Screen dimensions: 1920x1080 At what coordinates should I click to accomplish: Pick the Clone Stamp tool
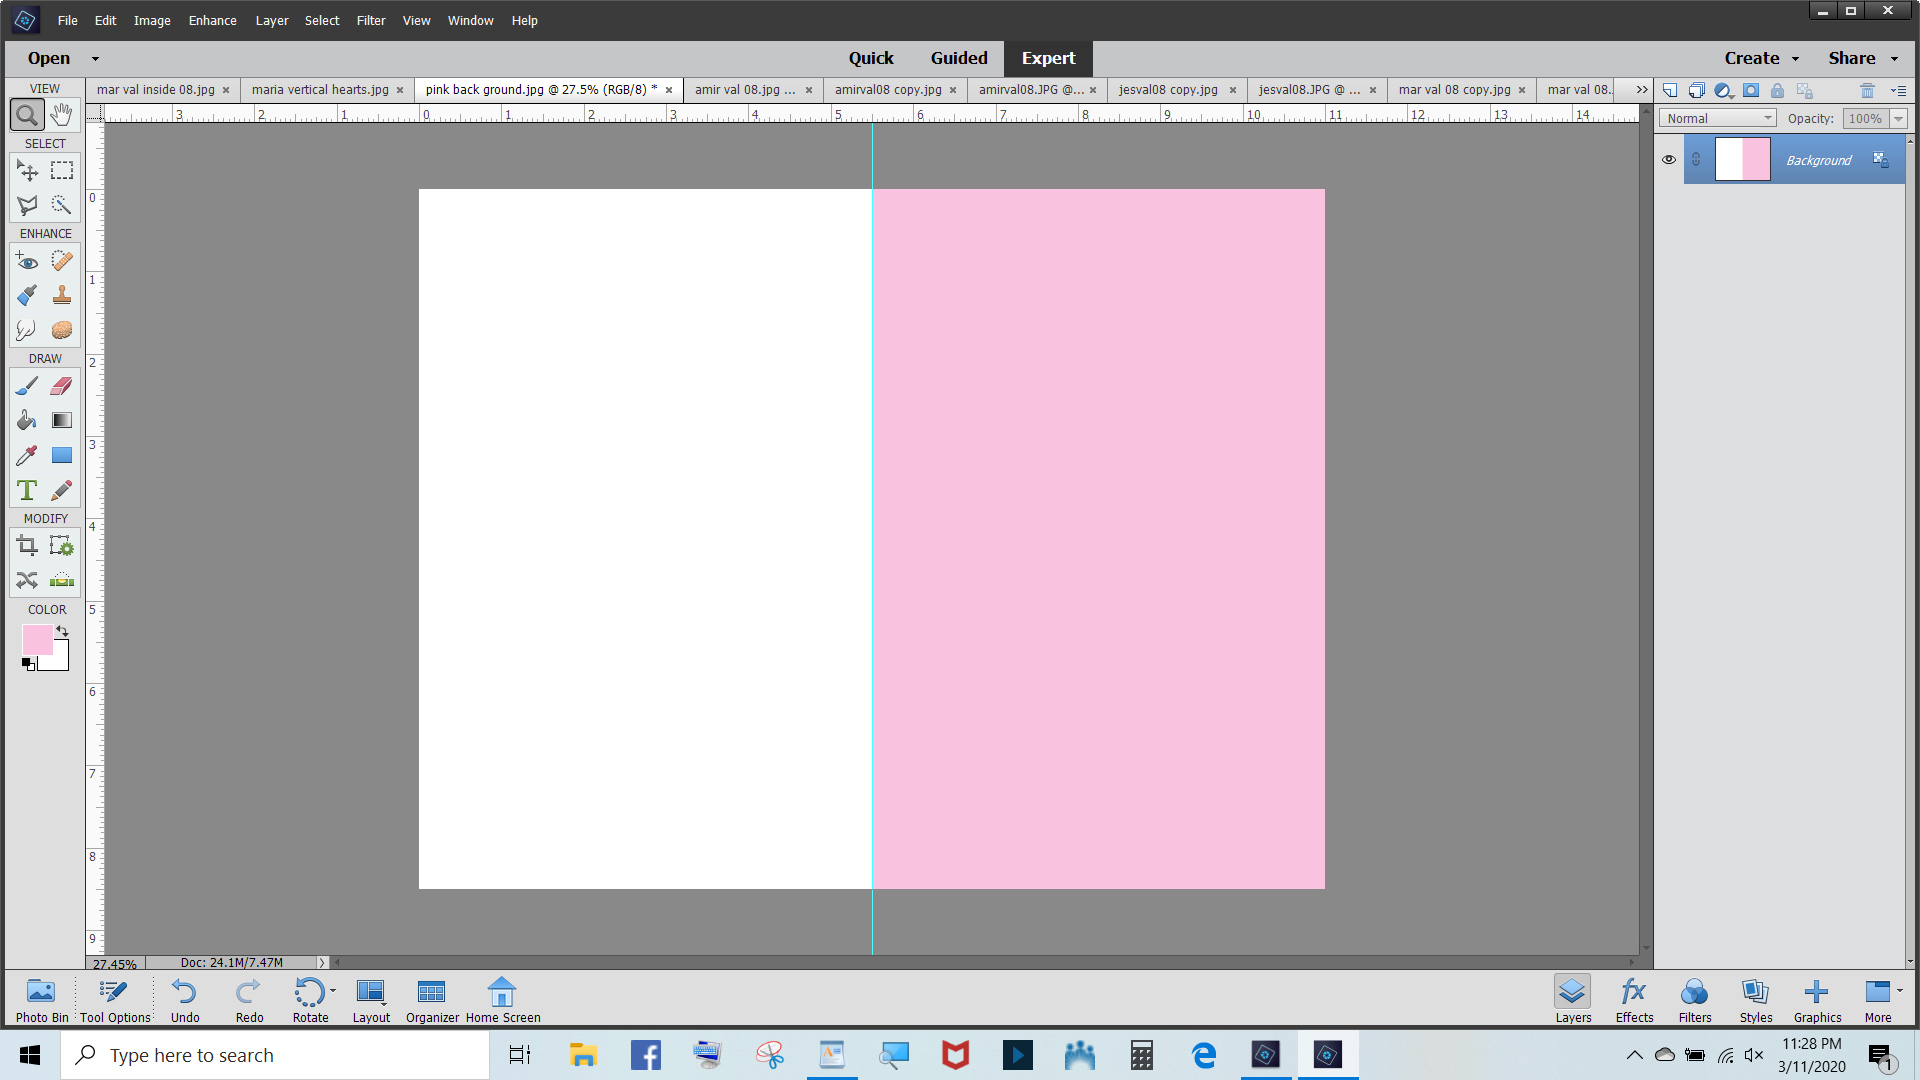61,295
